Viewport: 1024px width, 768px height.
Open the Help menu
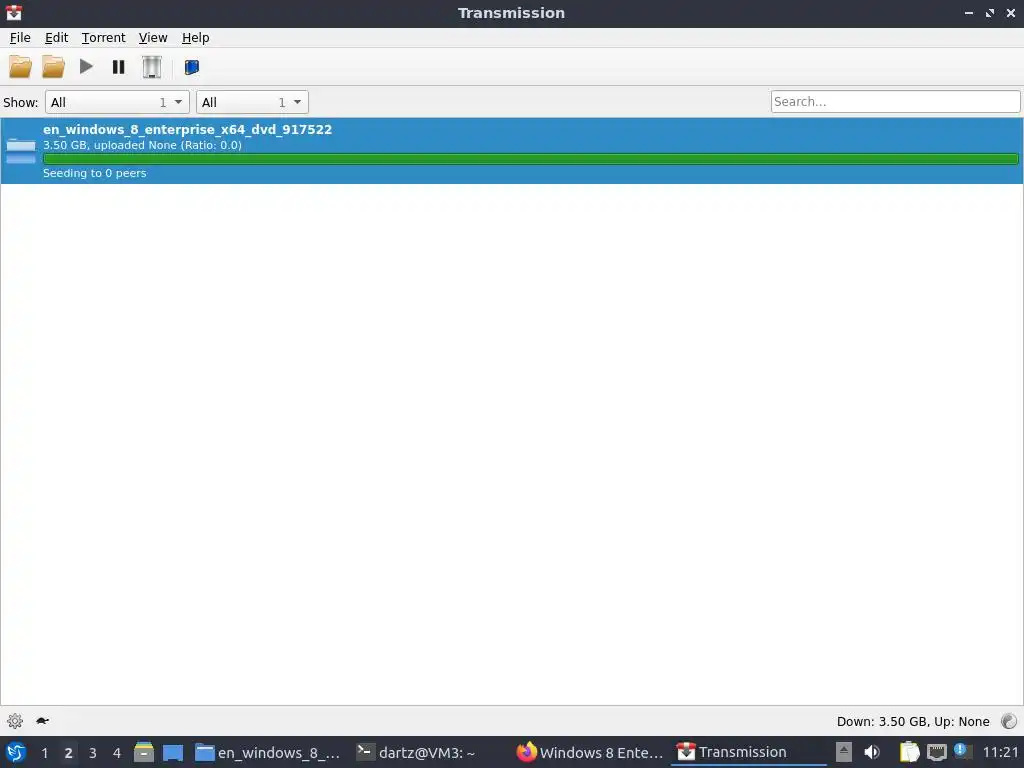click(195, 38)
